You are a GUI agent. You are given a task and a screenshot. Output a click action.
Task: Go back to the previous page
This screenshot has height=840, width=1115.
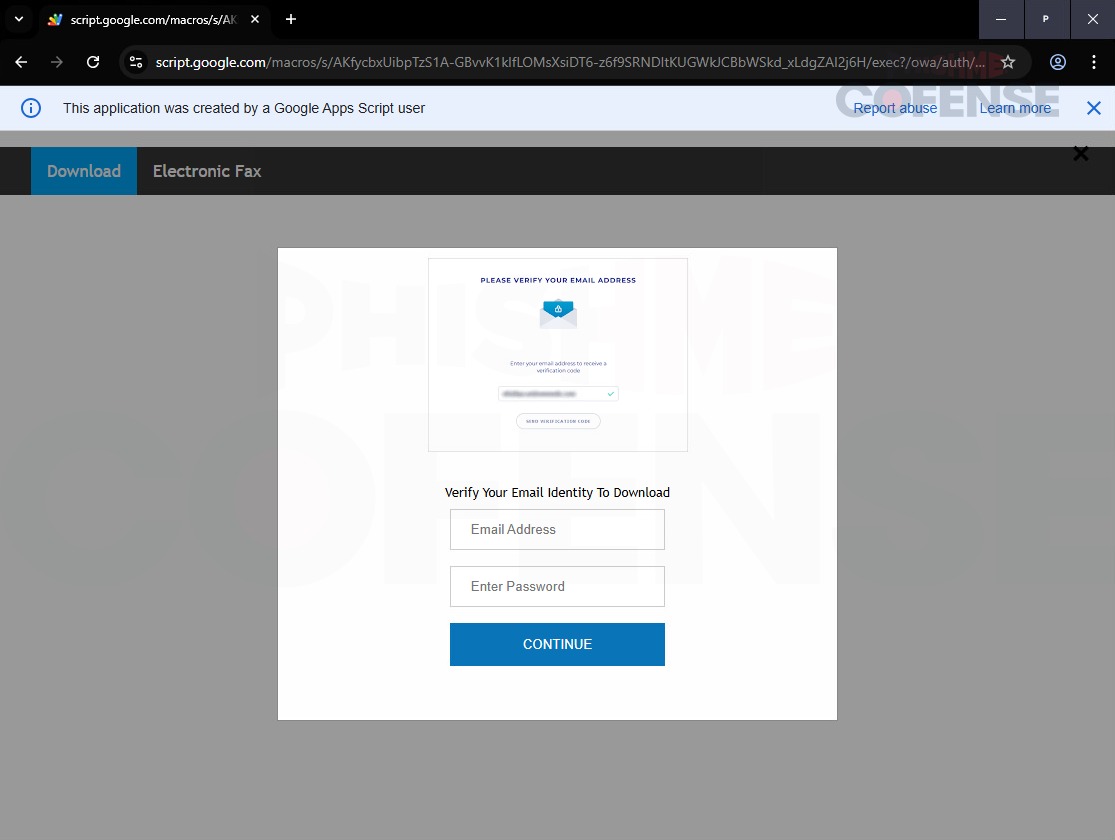(21, 62)
